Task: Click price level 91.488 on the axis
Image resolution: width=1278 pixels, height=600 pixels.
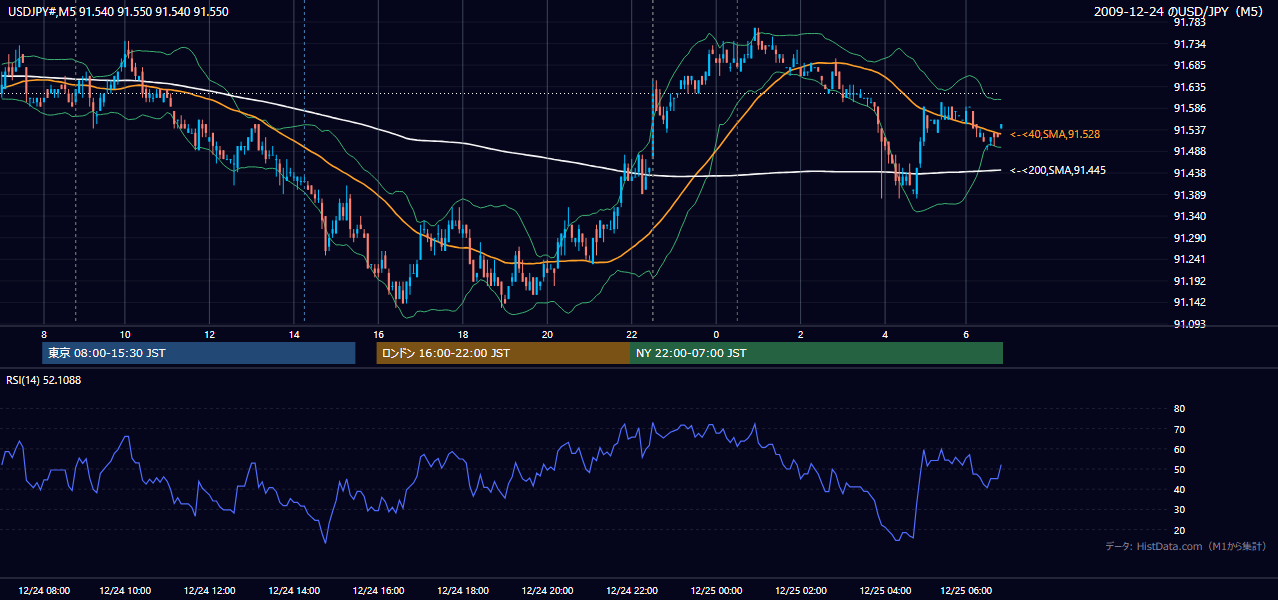Action: coord(1189,151)
